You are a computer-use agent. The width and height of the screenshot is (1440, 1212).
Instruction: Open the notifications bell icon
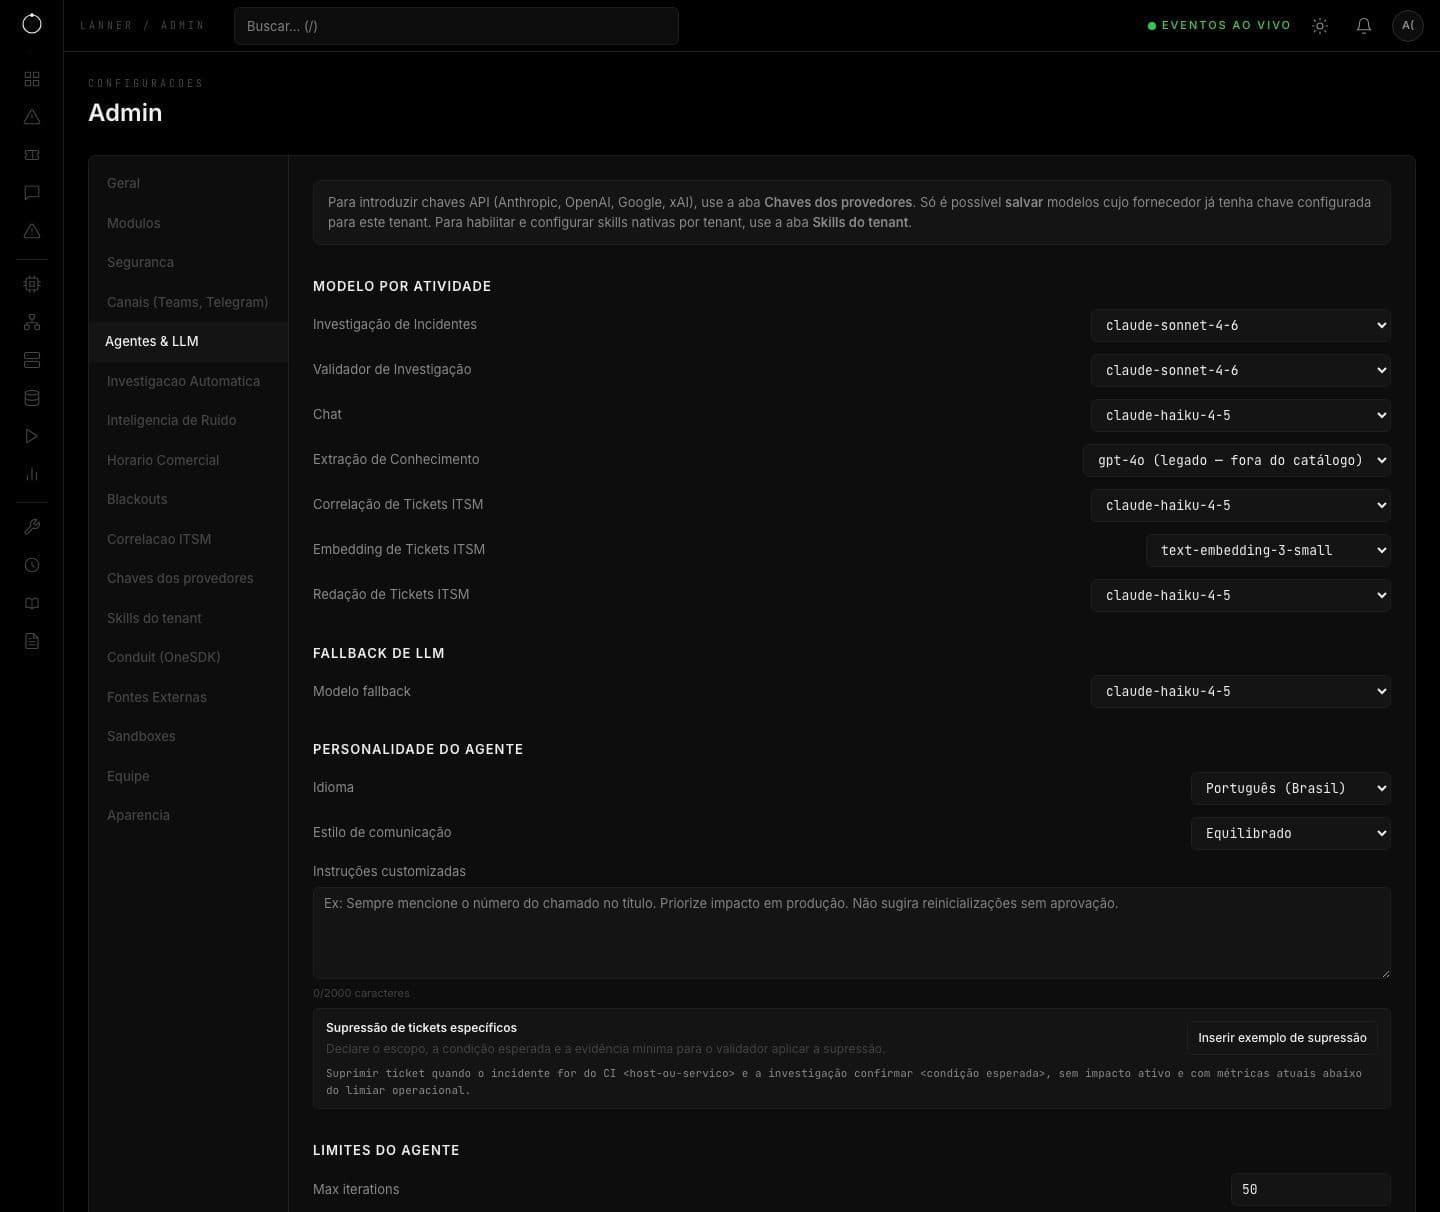point(1364,26)
